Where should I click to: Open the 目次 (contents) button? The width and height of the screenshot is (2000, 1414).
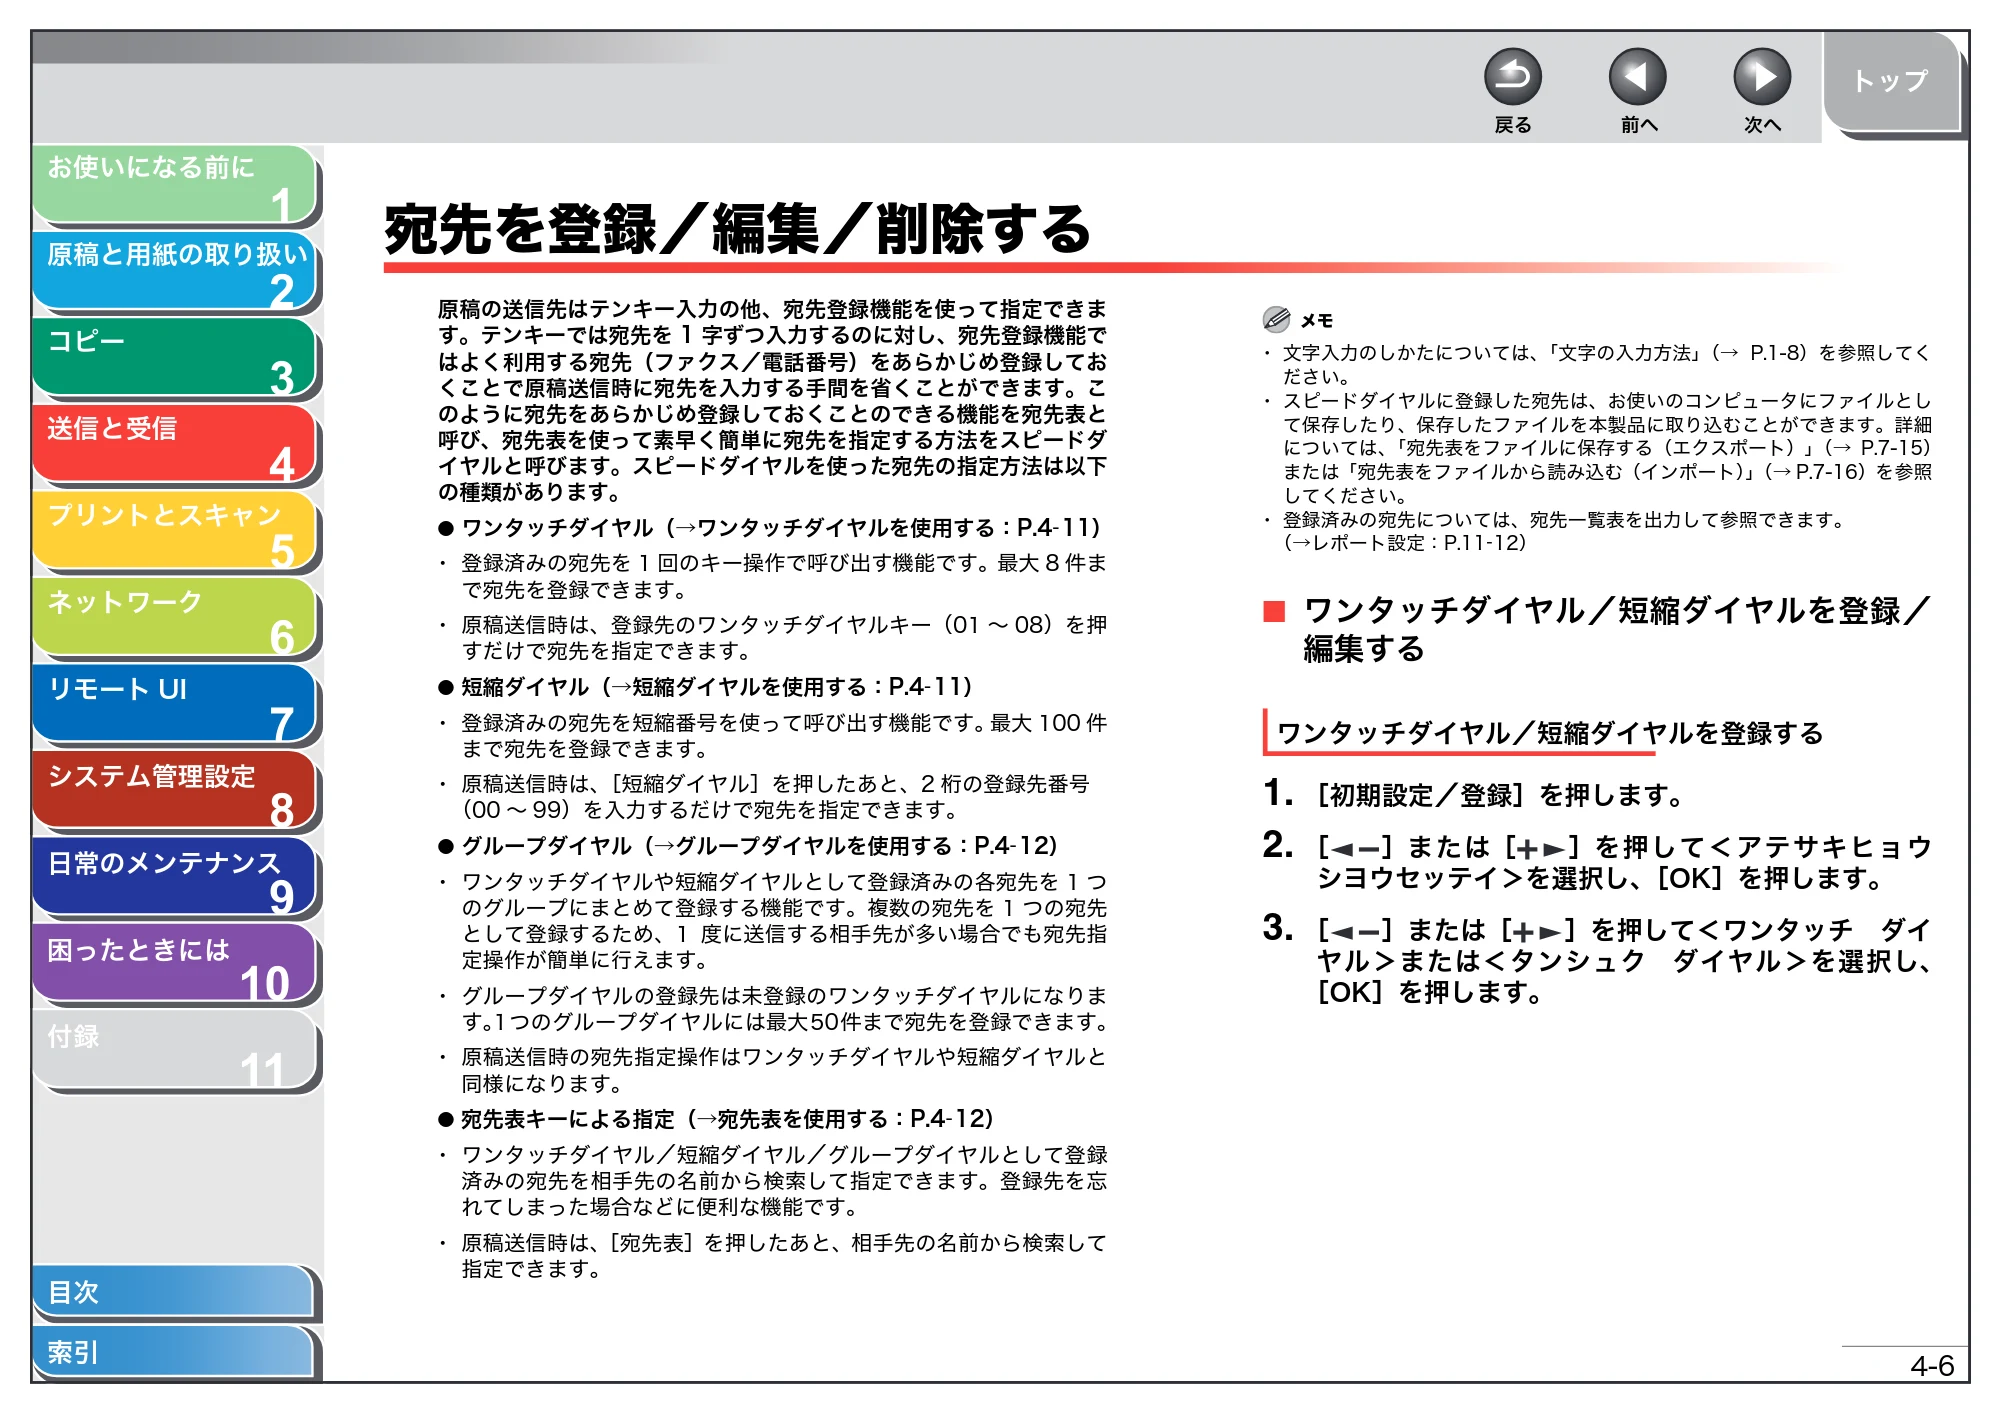(175, 1293)
